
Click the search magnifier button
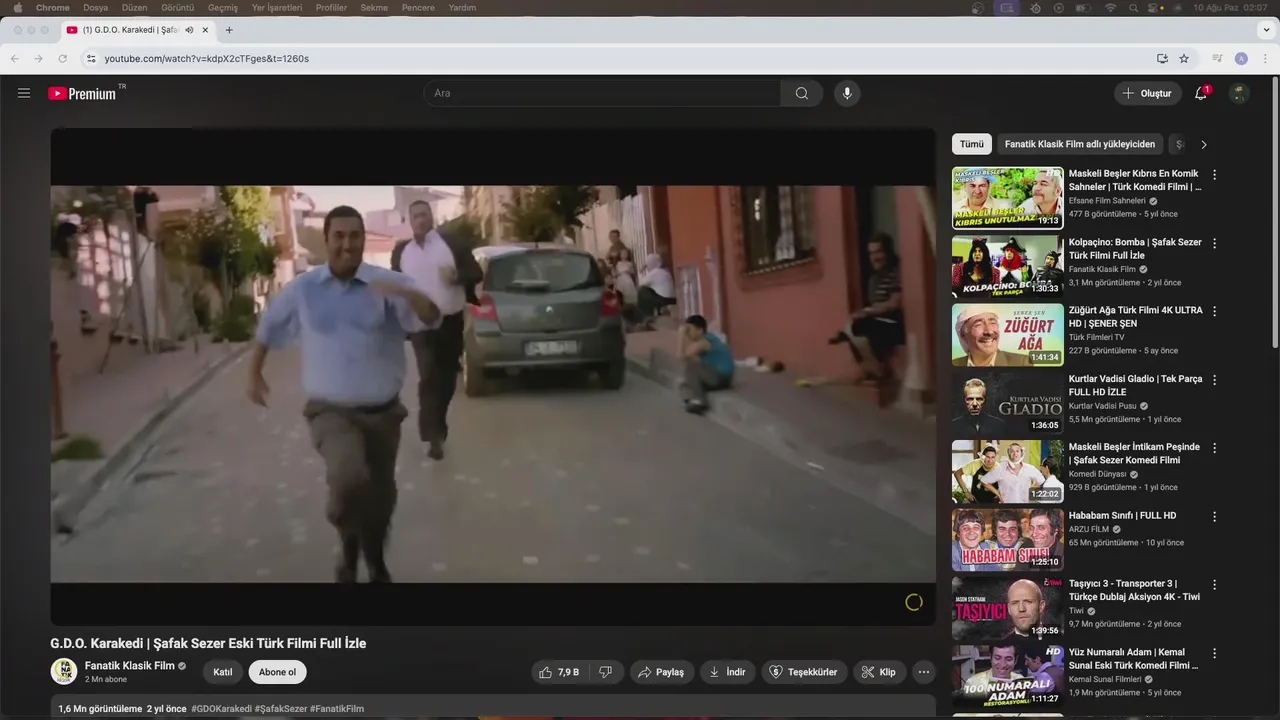802,93
